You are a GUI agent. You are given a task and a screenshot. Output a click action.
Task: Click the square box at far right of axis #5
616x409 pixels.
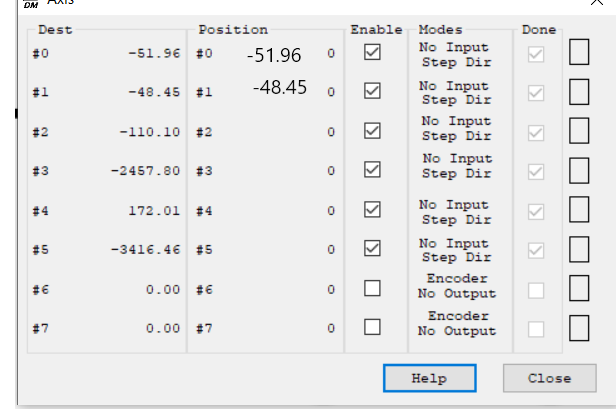click(x=579, y=248)
